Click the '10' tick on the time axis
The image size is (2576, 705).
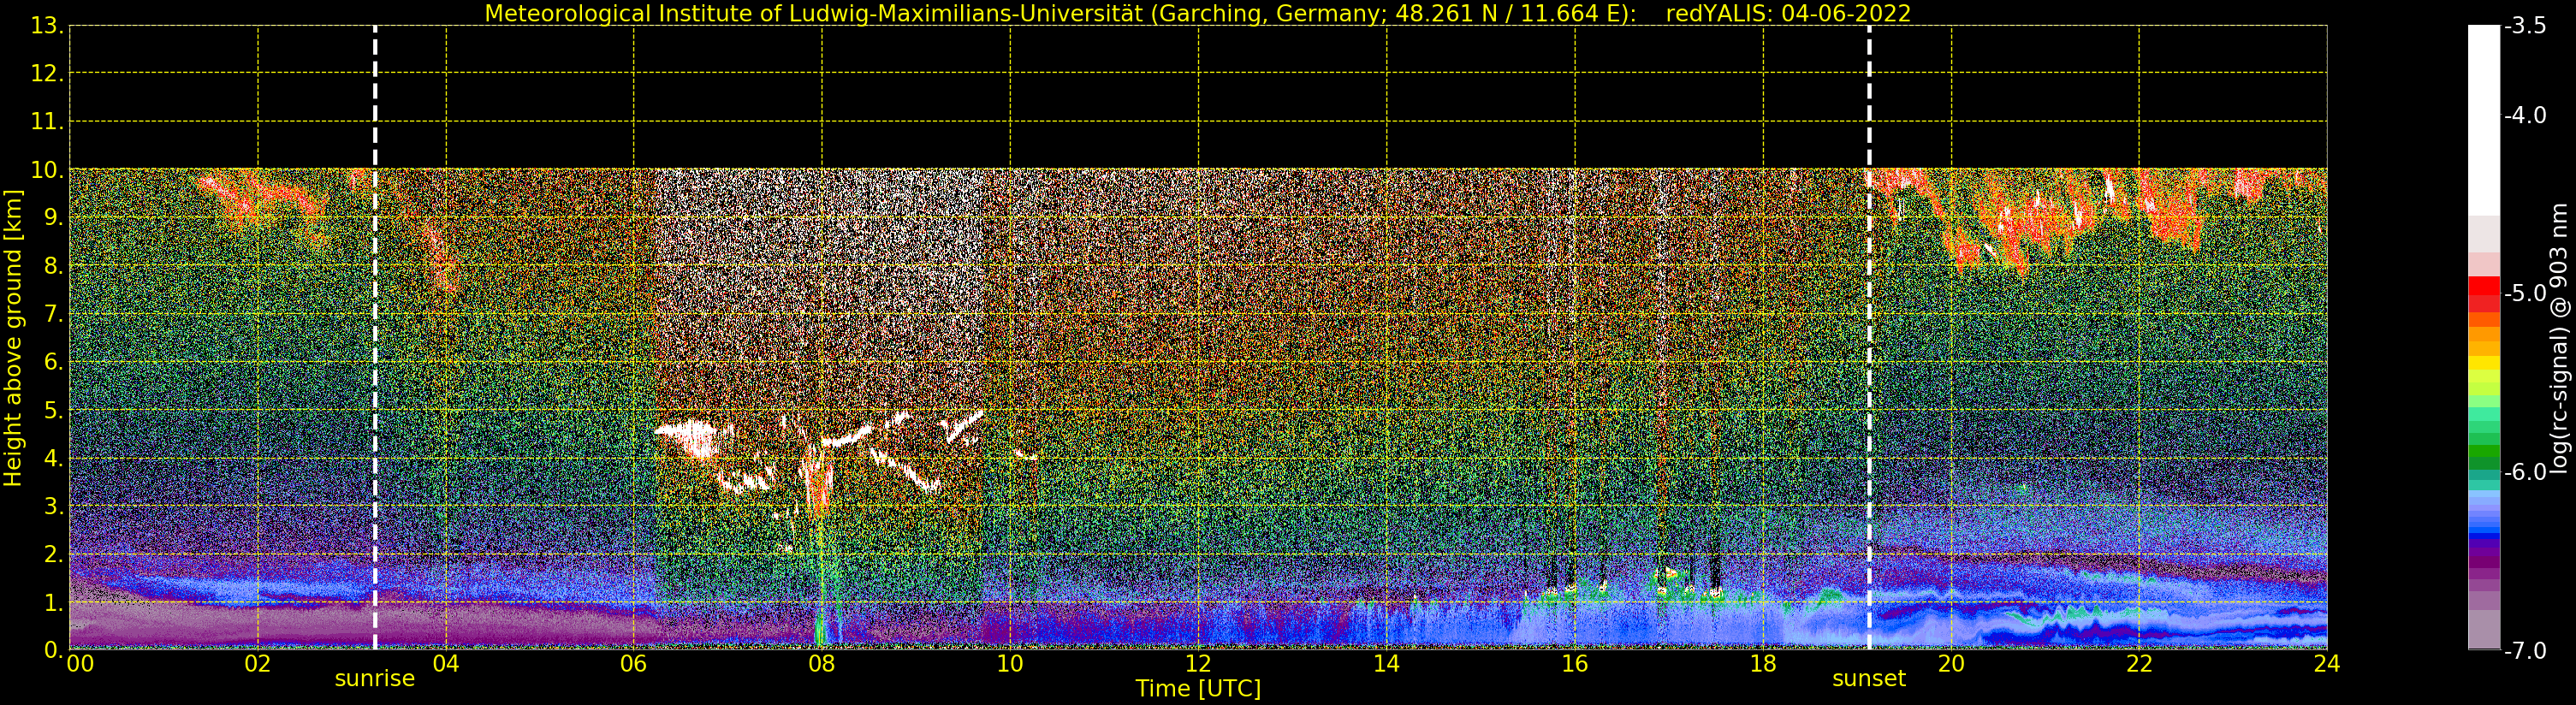click(1010, 663)
